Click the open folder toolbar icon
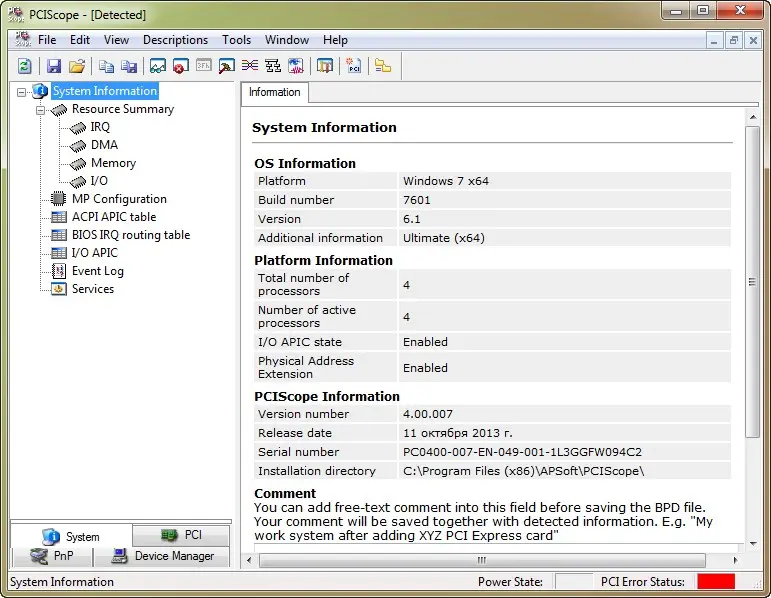This screenshot has width=771, height=598. [77, 66]
